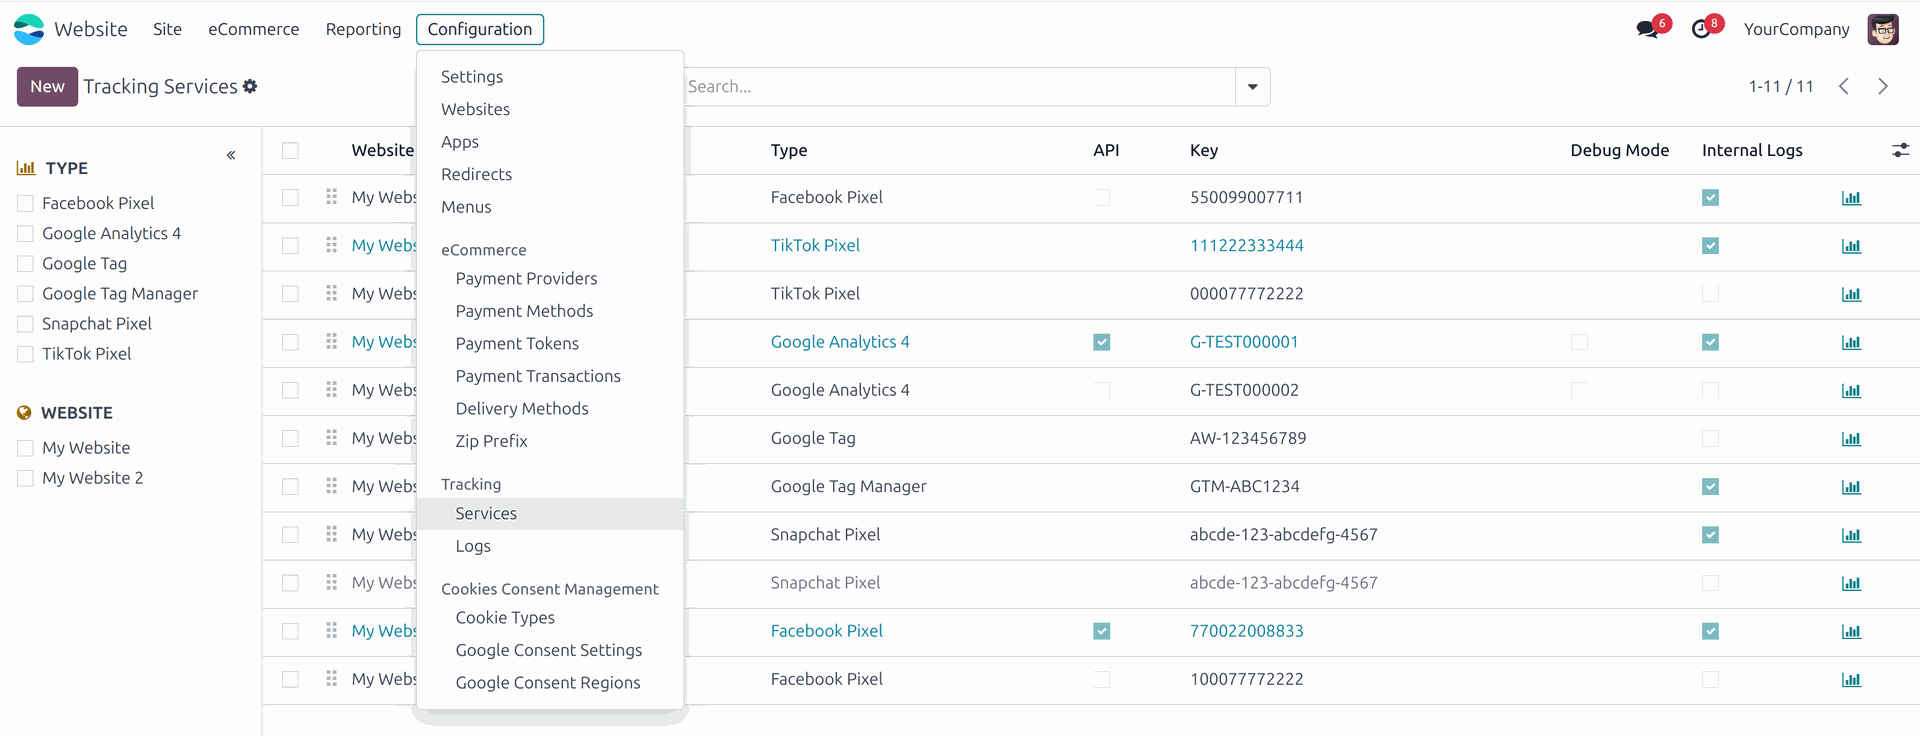Viewport: 1920px width, 736px height.
Task: Open logs chart icon for key 550099007711
Action: pyautogui.click(x=1851, y=198)
